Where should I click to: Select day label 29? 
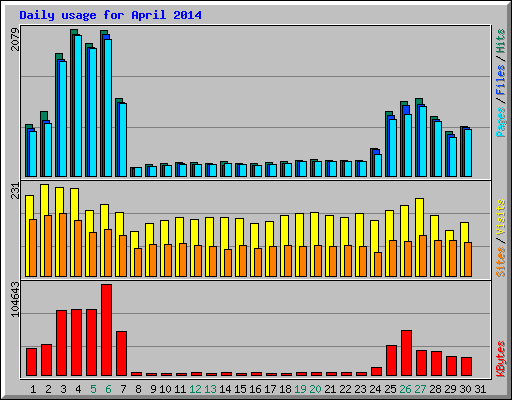pyautogui.click(x=450, y=389)
